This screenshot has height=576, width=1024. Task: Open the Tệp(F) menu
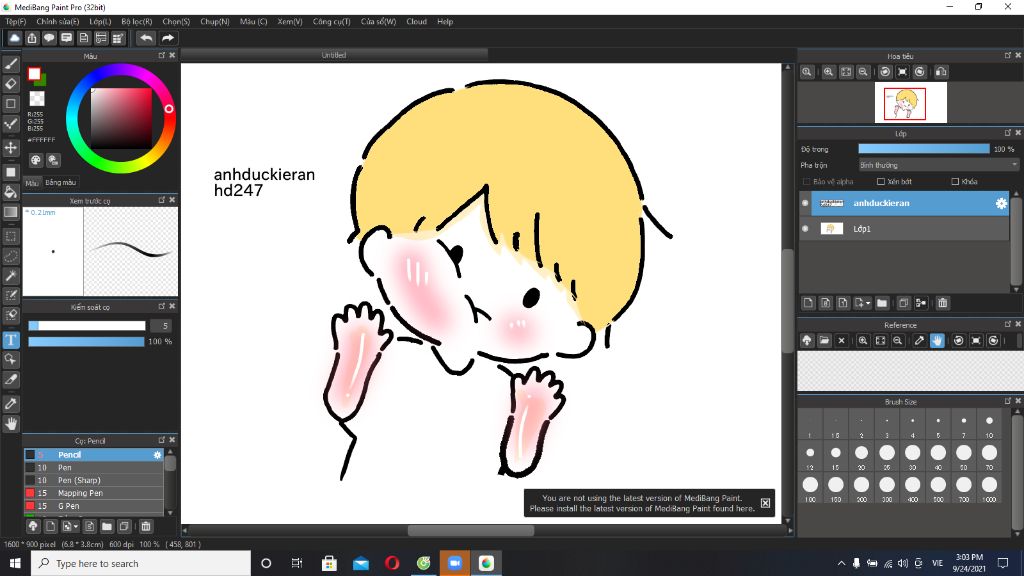tap(16, 22)
